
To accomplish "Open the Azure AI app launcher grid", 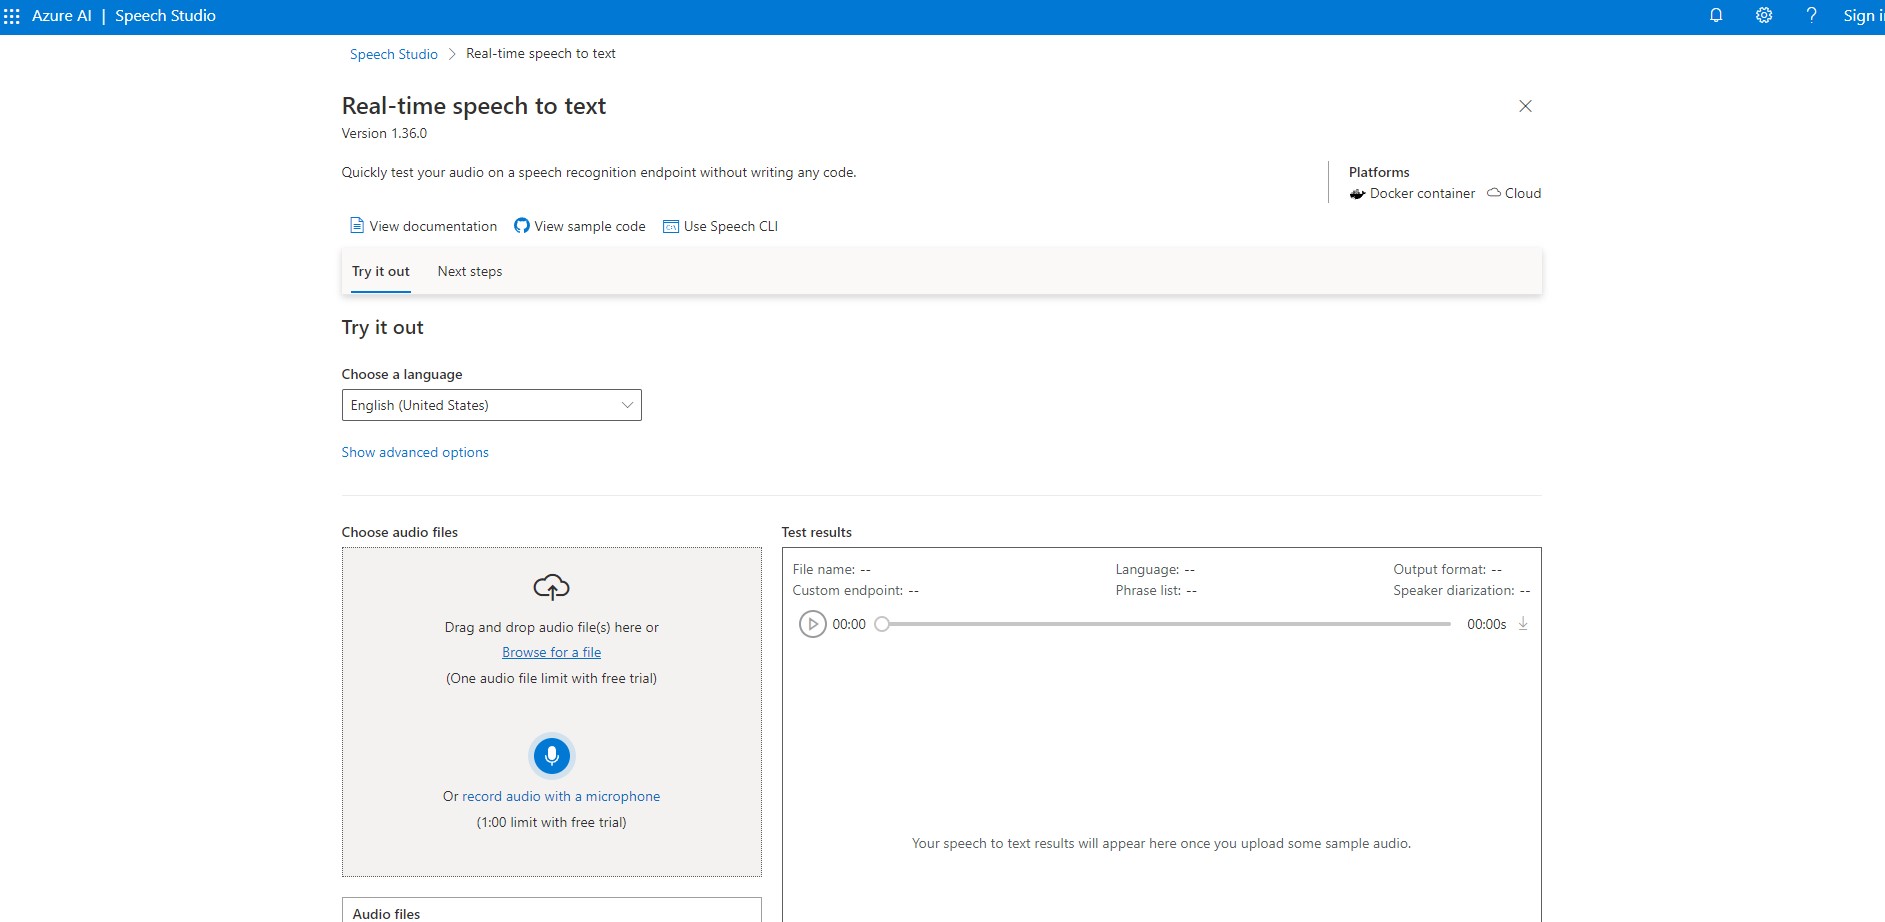I will 12,16.
